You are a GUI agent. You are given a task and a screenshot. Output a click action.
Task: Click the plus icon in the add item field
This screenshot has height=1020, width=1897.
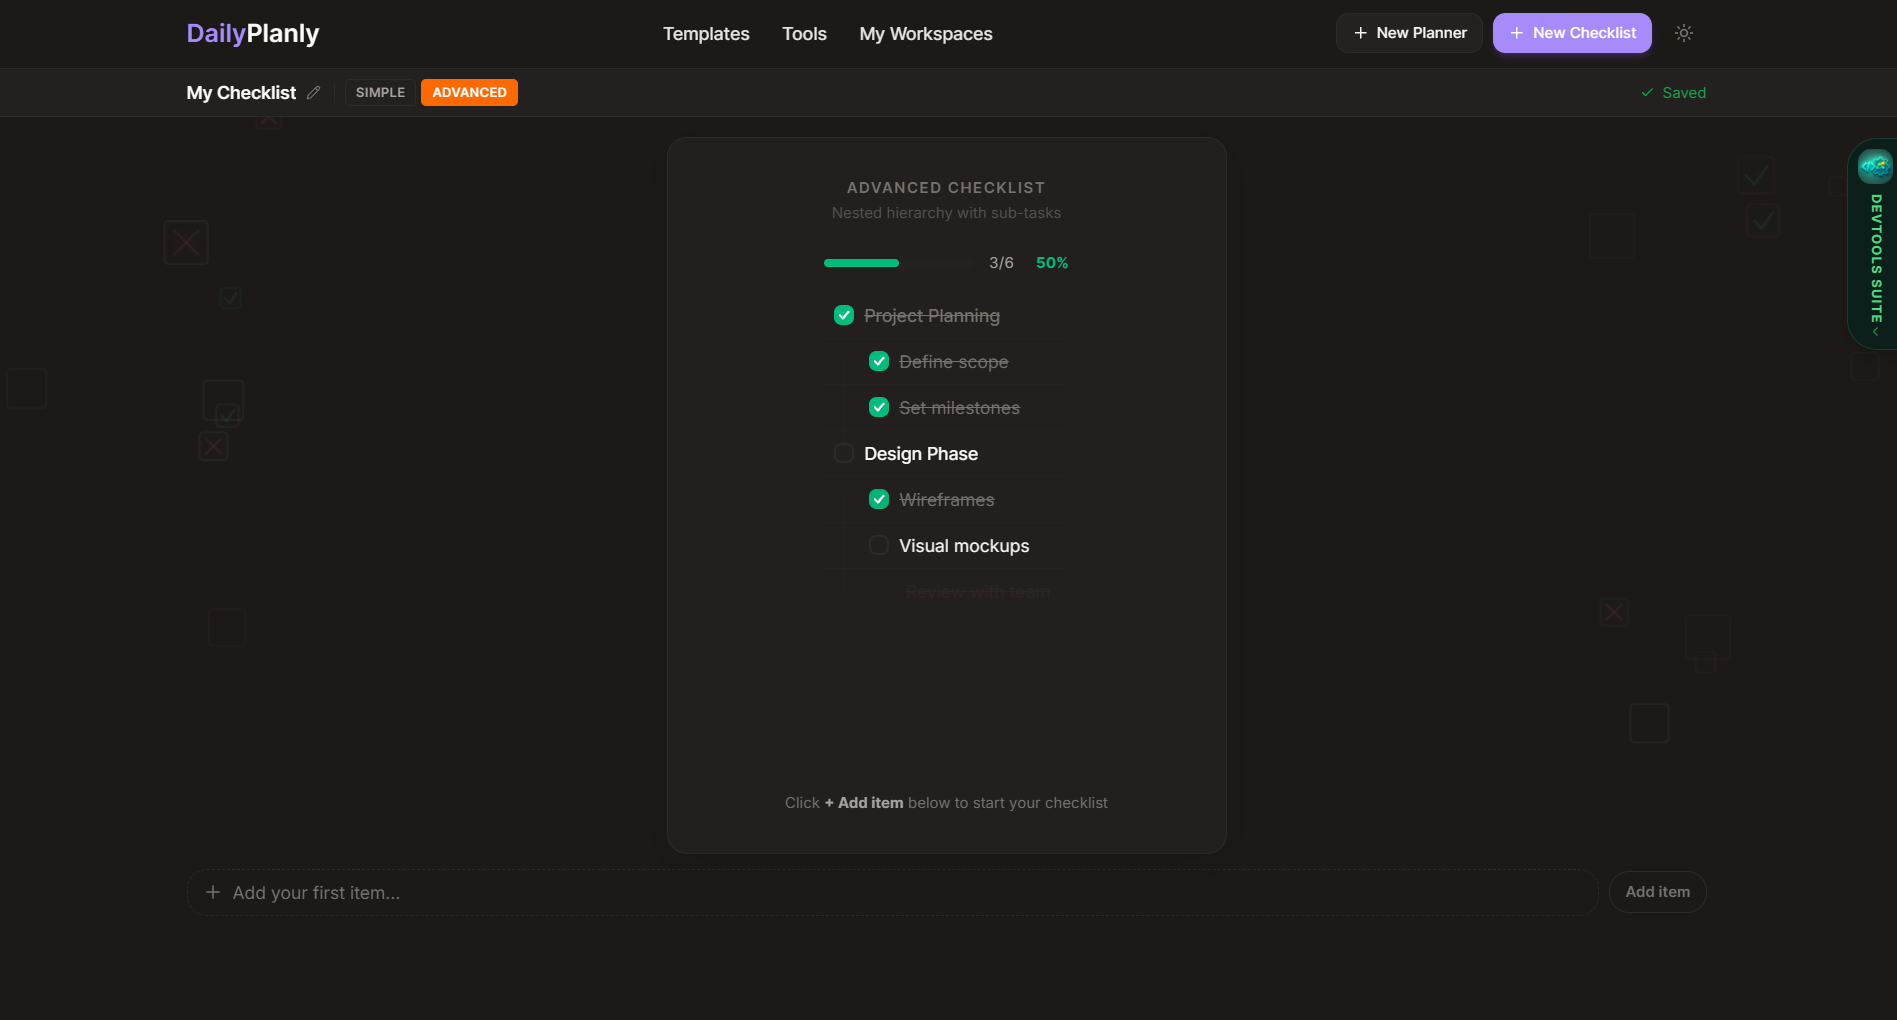[213, 892]
